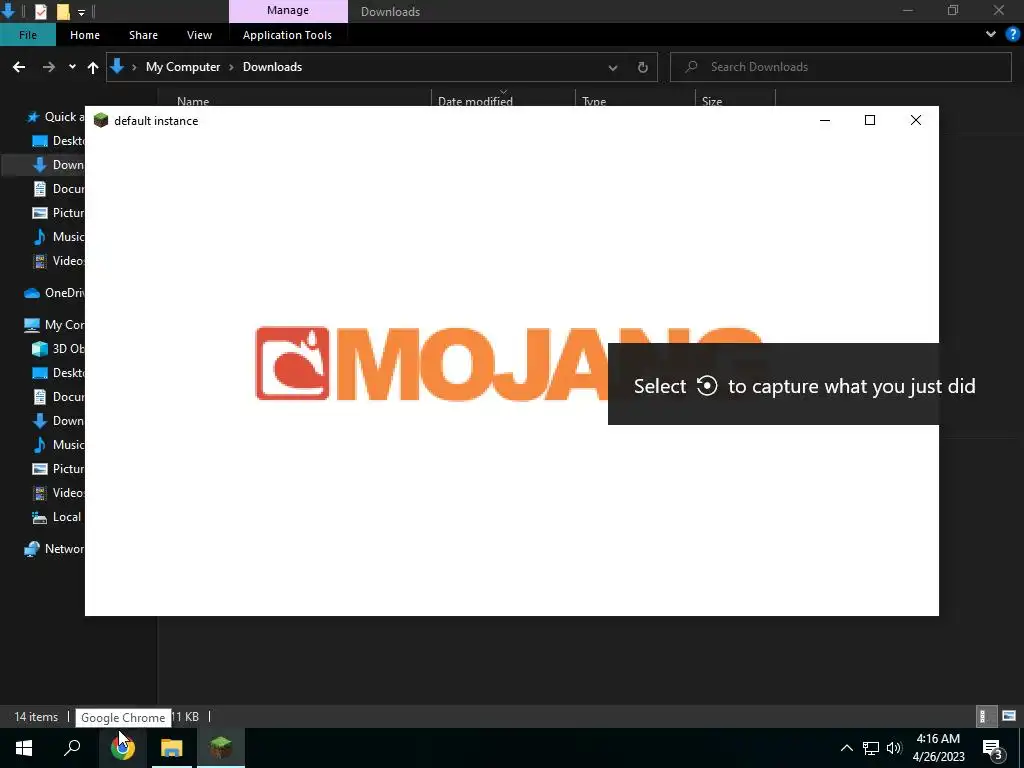Viewport: 1024px width, 768px height.
Task: Open Local Disk under My Computer
Action: pos(59,517)
